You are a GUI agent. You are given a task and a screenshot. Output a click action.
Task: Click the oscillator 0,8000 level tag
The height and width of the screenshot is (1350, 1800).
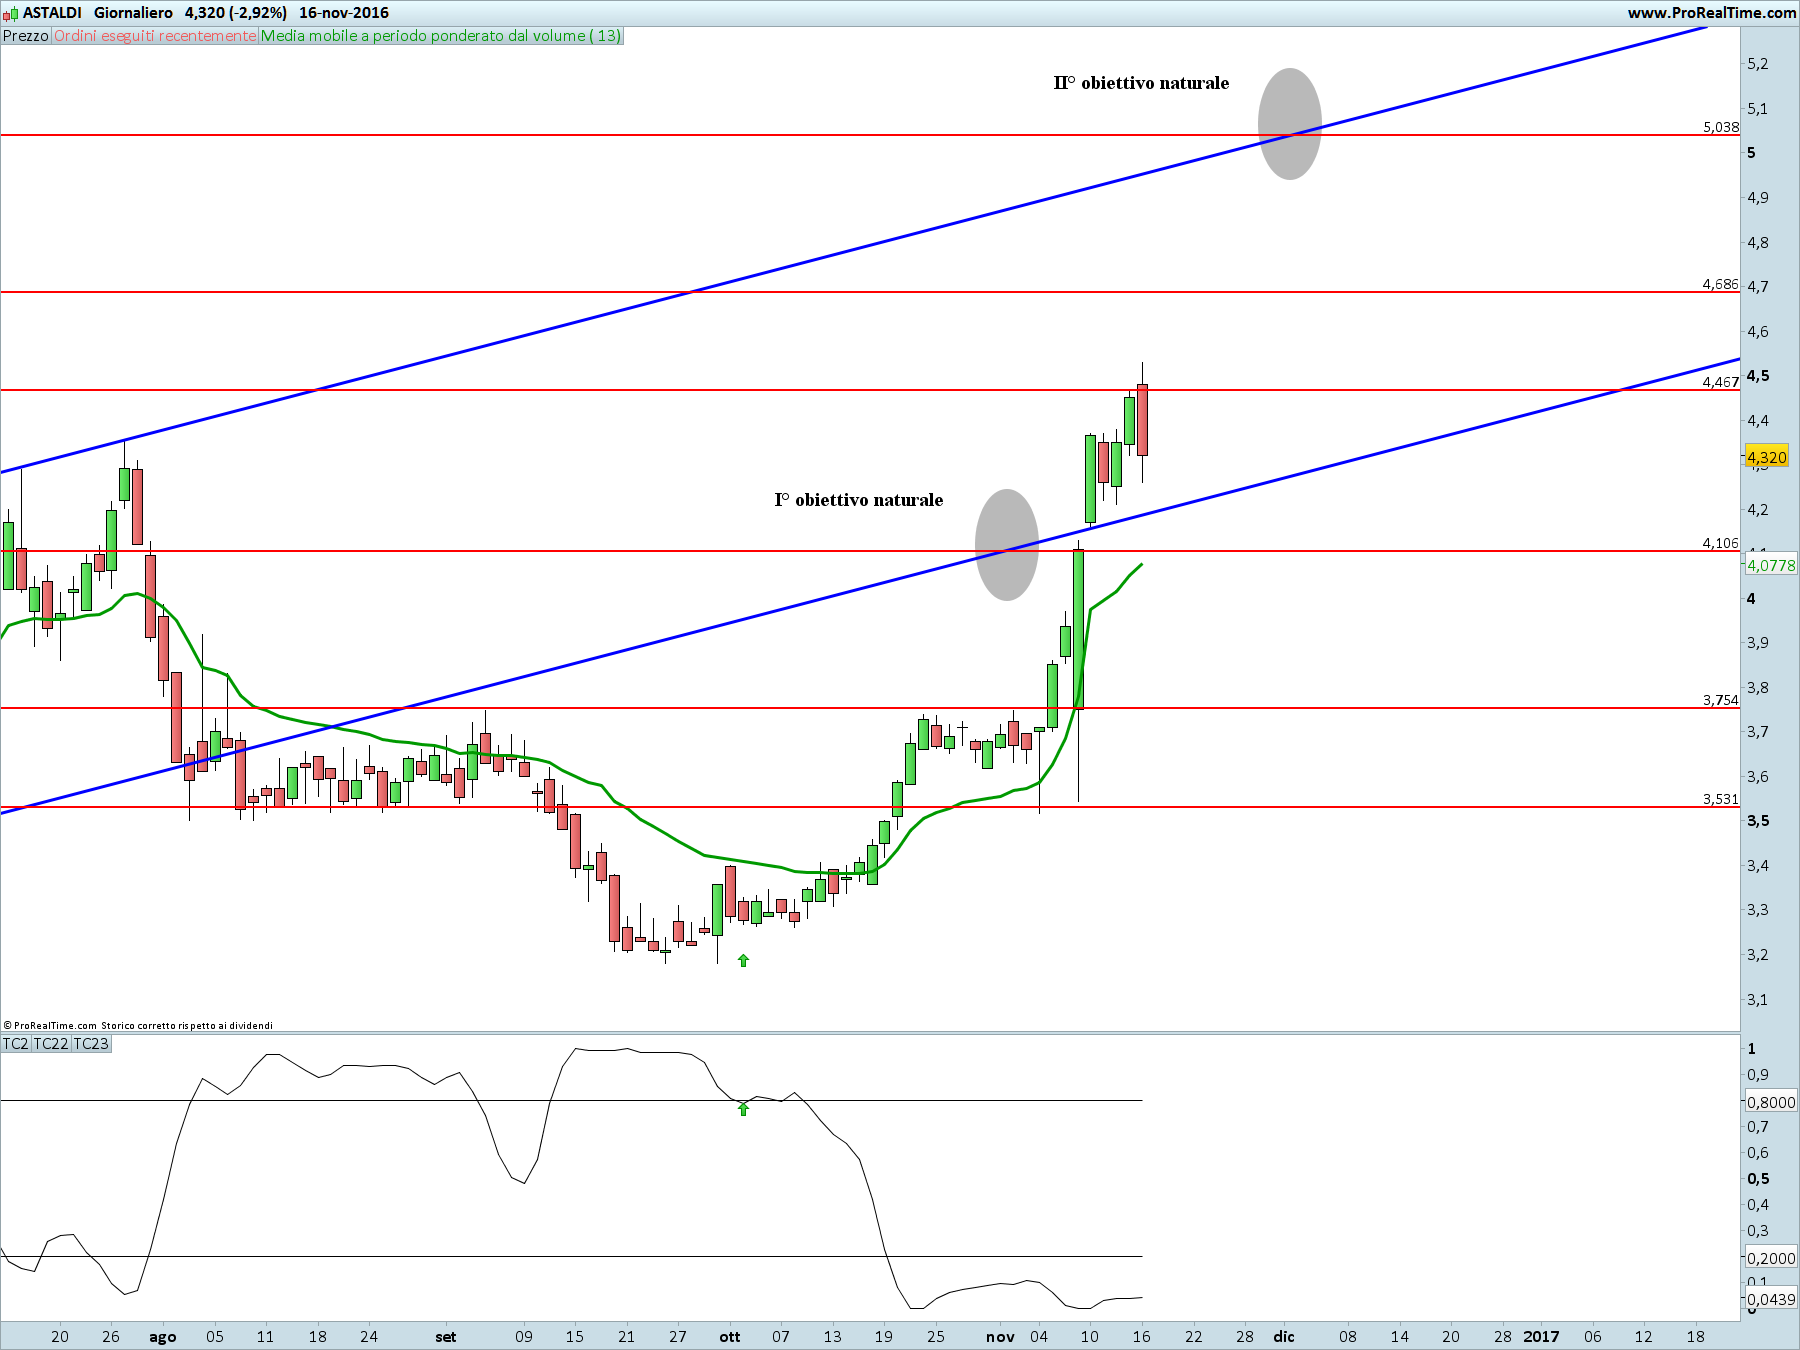pyautogui.click(x=1771, y=1102)
